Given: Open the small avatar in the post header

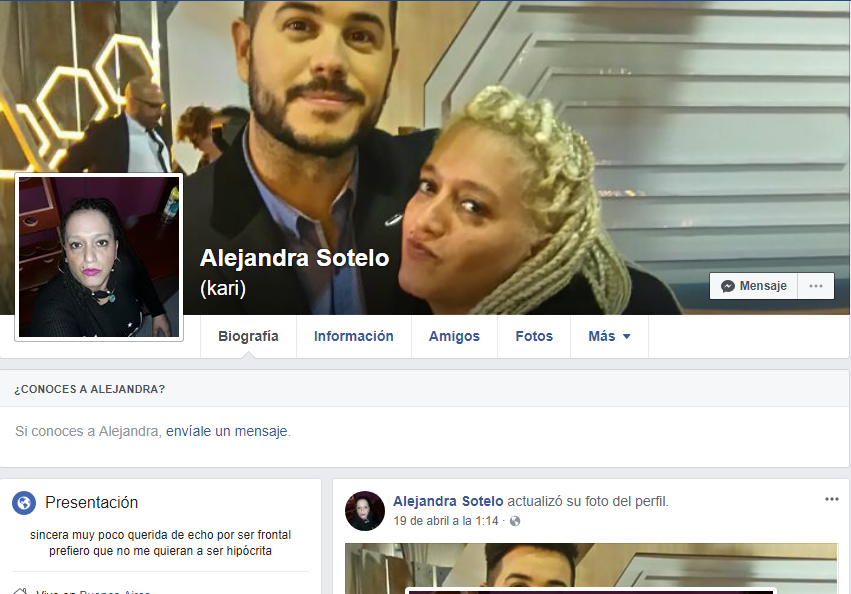Looking at the screenshot, I should coord(365,511).
